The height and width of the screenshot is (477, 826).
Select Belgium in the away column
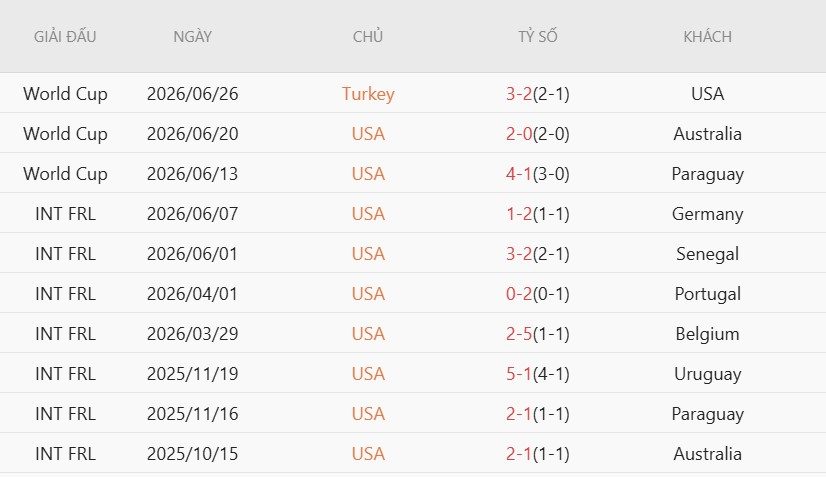[707, 334]
